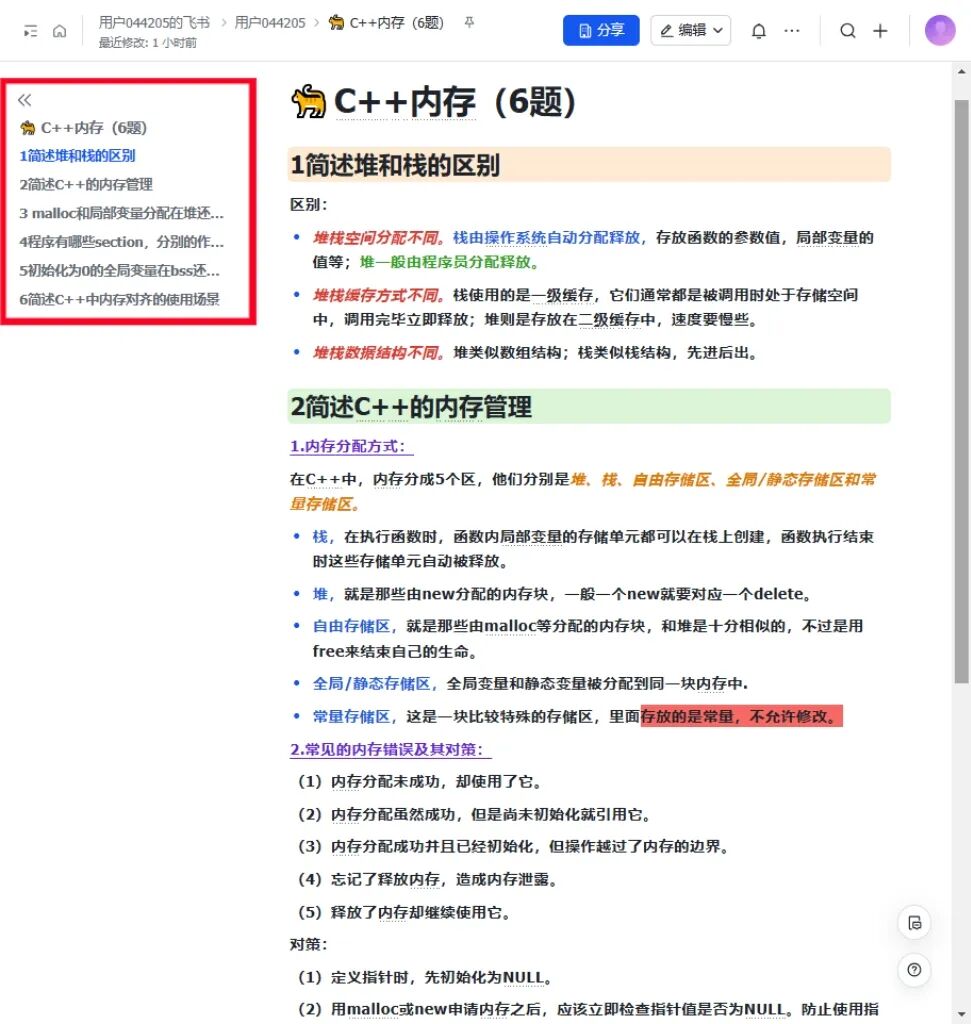
Task: Click heading 1简述堆和栈的区别 in document
Action: pos(395,165)
